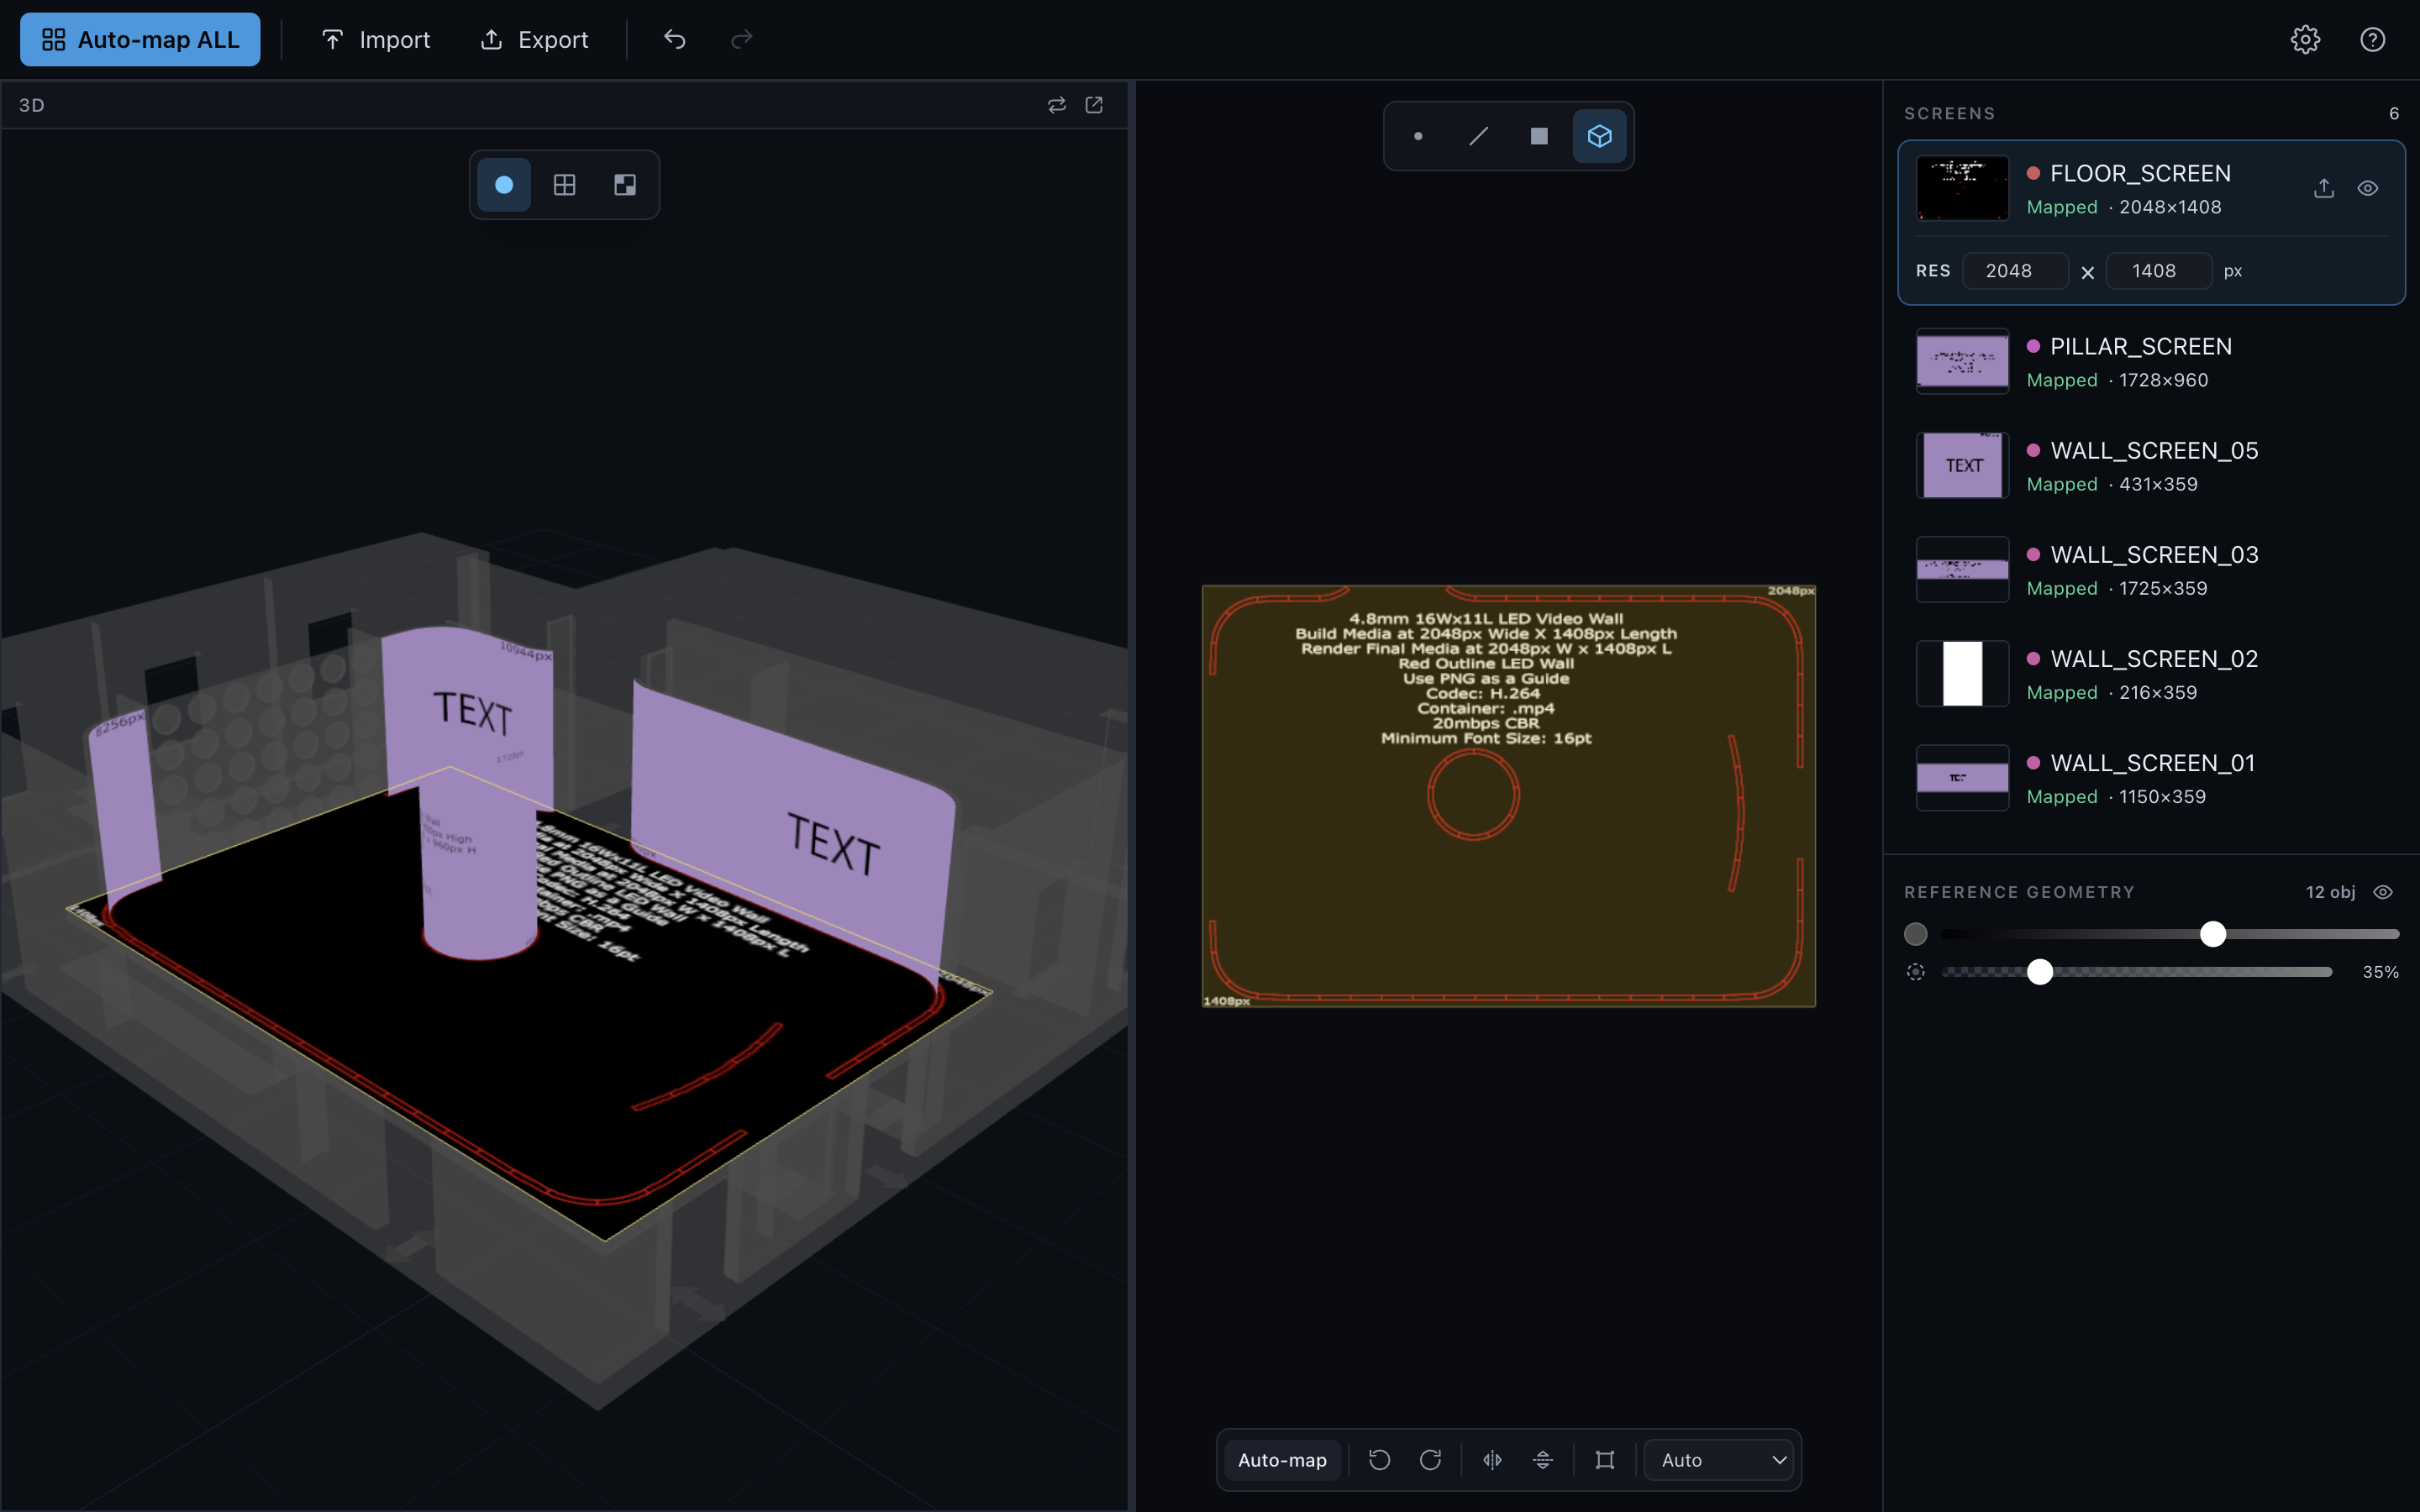Open the Auto dropdown
2420x1512 pixels.
(x=1719, y=1460)
